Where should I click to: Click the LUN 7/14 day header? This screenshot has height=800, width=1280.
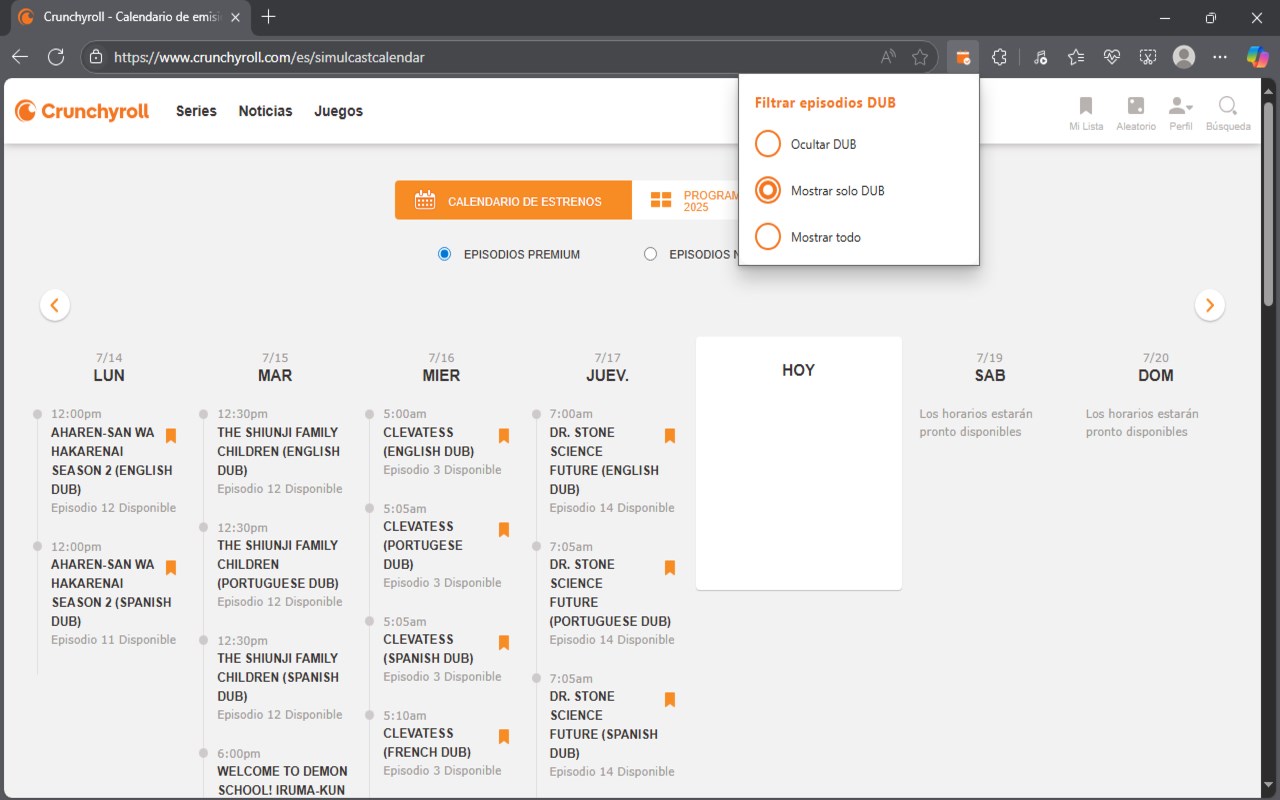coord(109,367)
